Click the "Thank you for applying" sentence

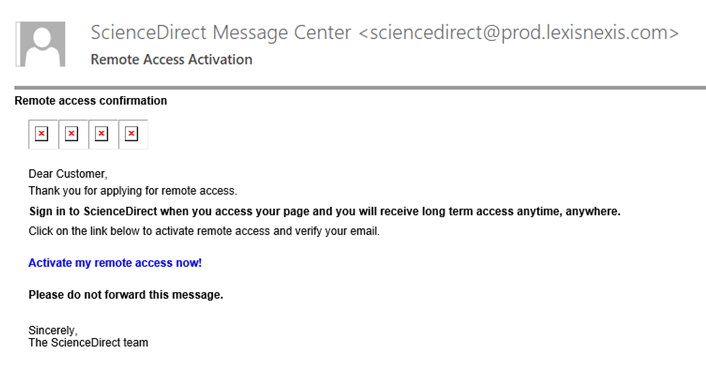133,191
